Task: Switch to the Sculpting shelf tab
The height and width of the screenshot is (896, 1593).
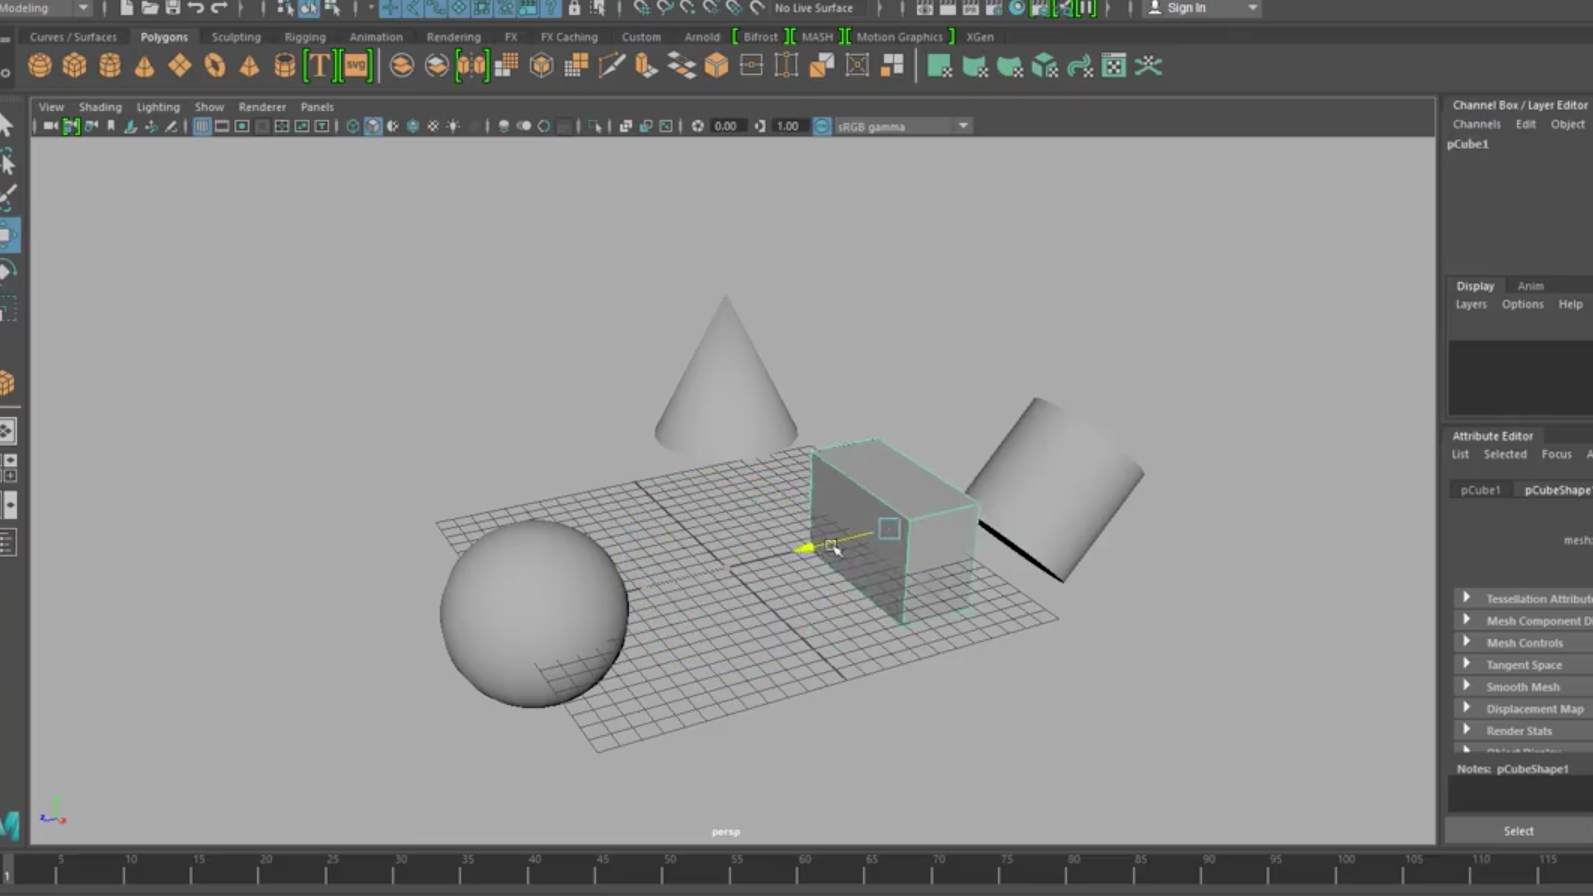Action: click(x=236, y=37)
